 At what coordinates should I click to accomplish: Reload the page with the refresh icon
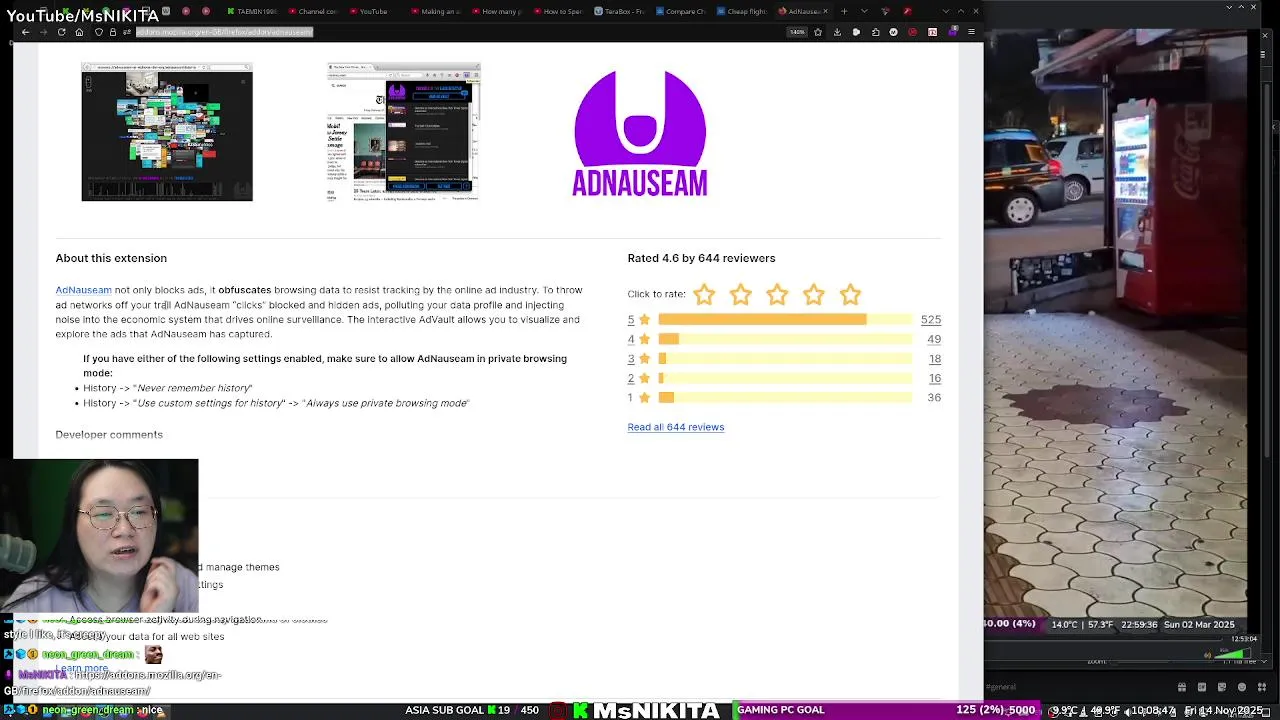click(x=61, y=32)
